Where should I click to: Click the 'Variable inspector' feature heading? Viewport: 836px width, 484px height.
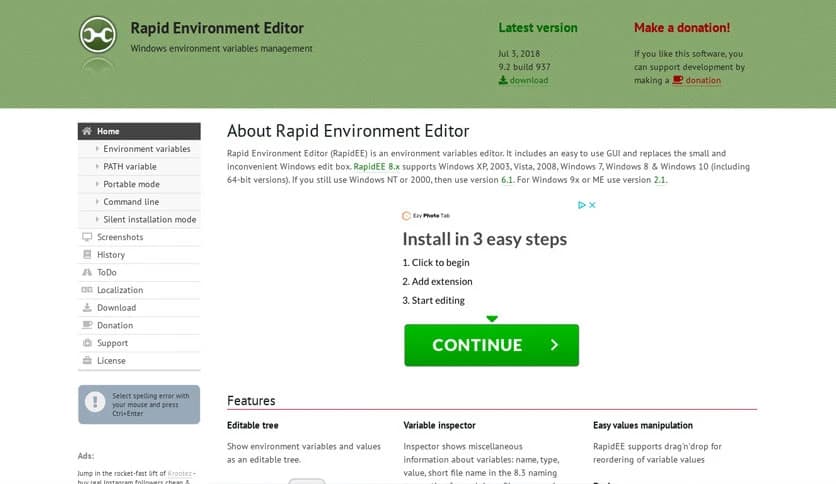click(x=439, y=425)
